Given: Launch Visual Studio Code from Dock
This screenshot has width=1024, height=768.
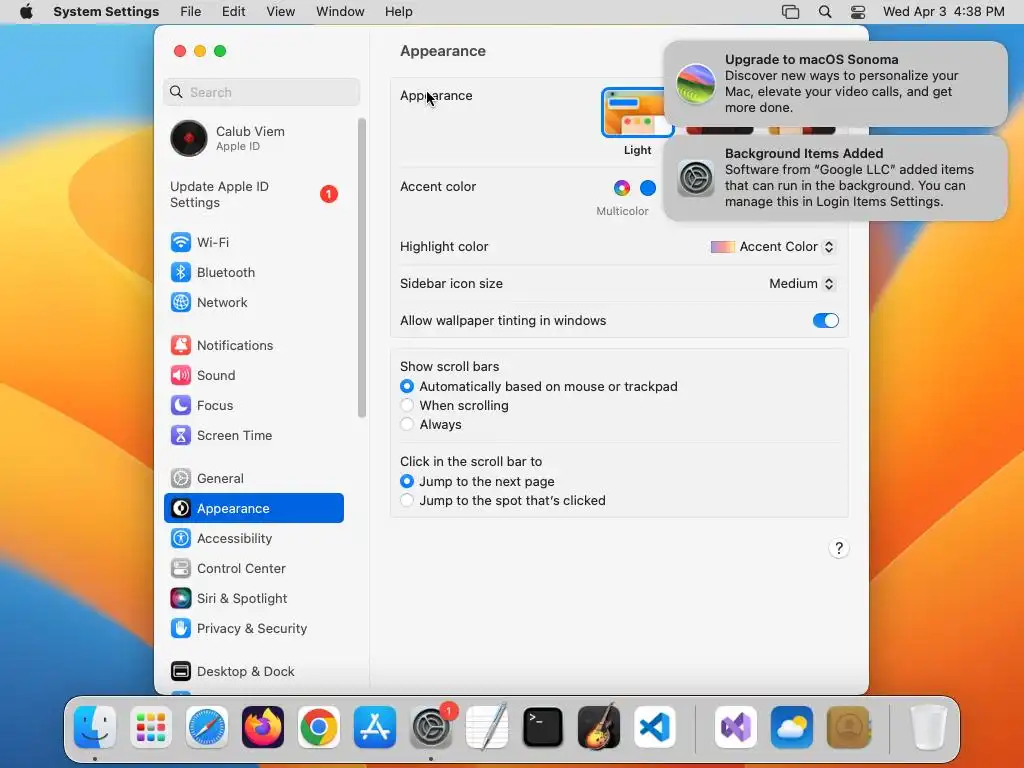Looking at the screenshot, I should pos(654,727).
